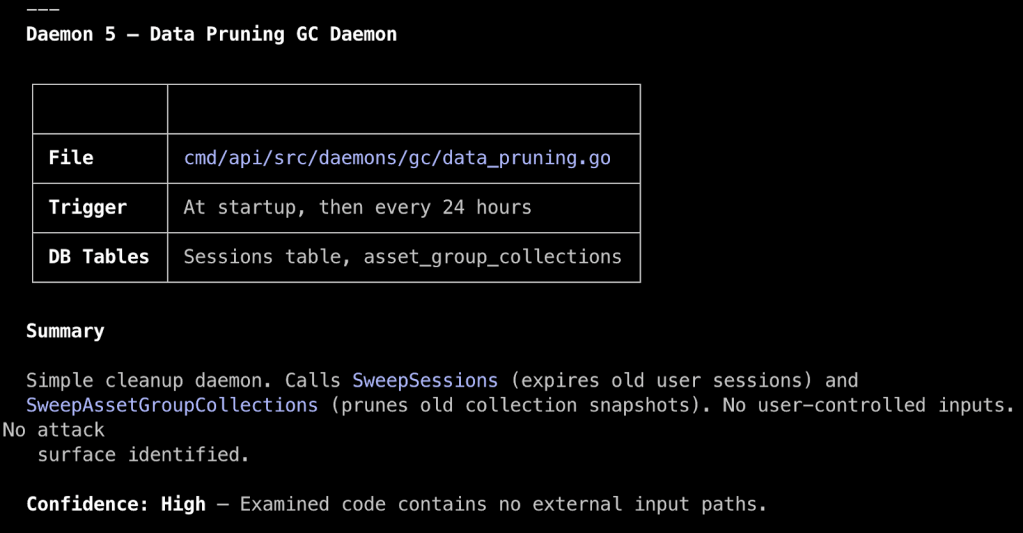Click the DB Tables label cell
This screenshot has width=1023, height=533.
99,257
